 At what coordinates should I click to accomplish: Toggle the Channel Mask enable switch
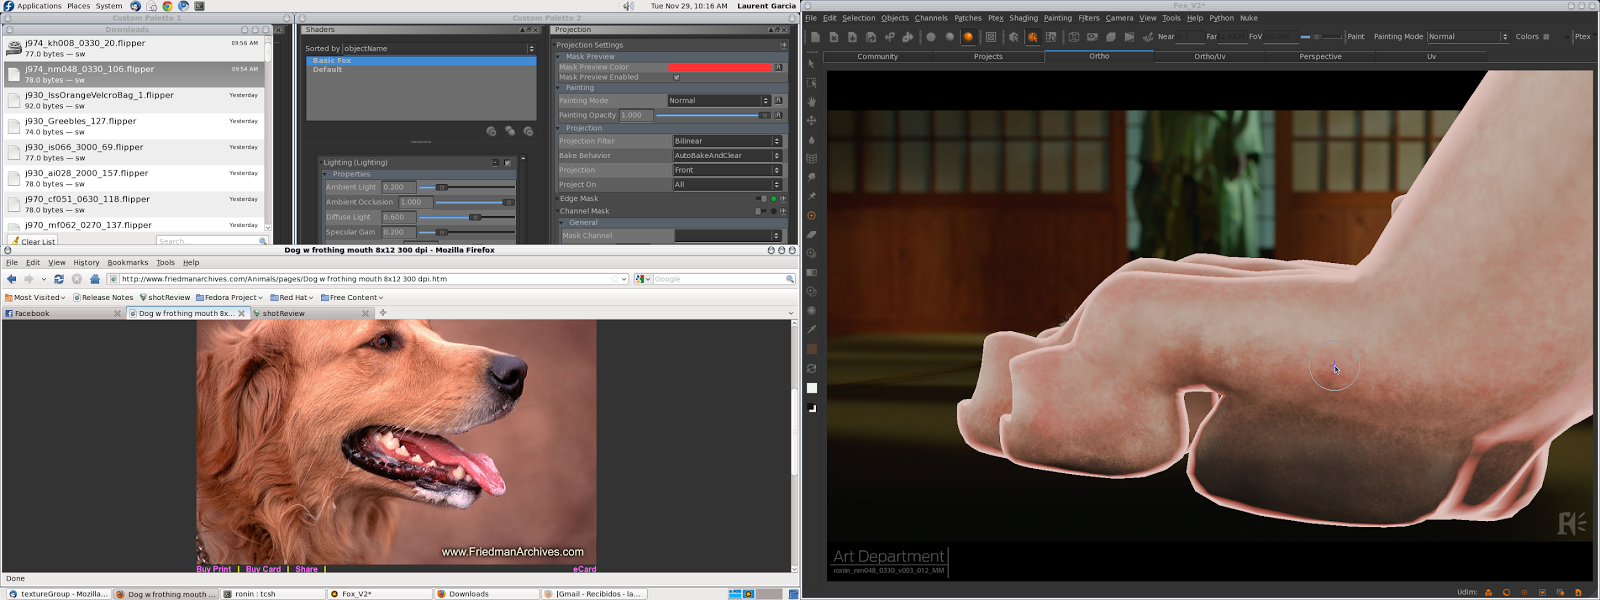[761, 211]
